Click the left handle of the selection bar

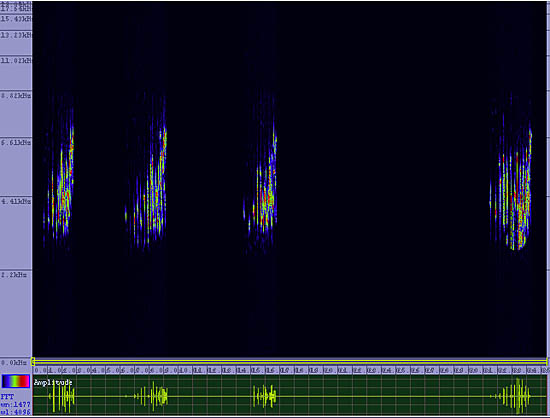pyautogui.click(x=33, y=362)
